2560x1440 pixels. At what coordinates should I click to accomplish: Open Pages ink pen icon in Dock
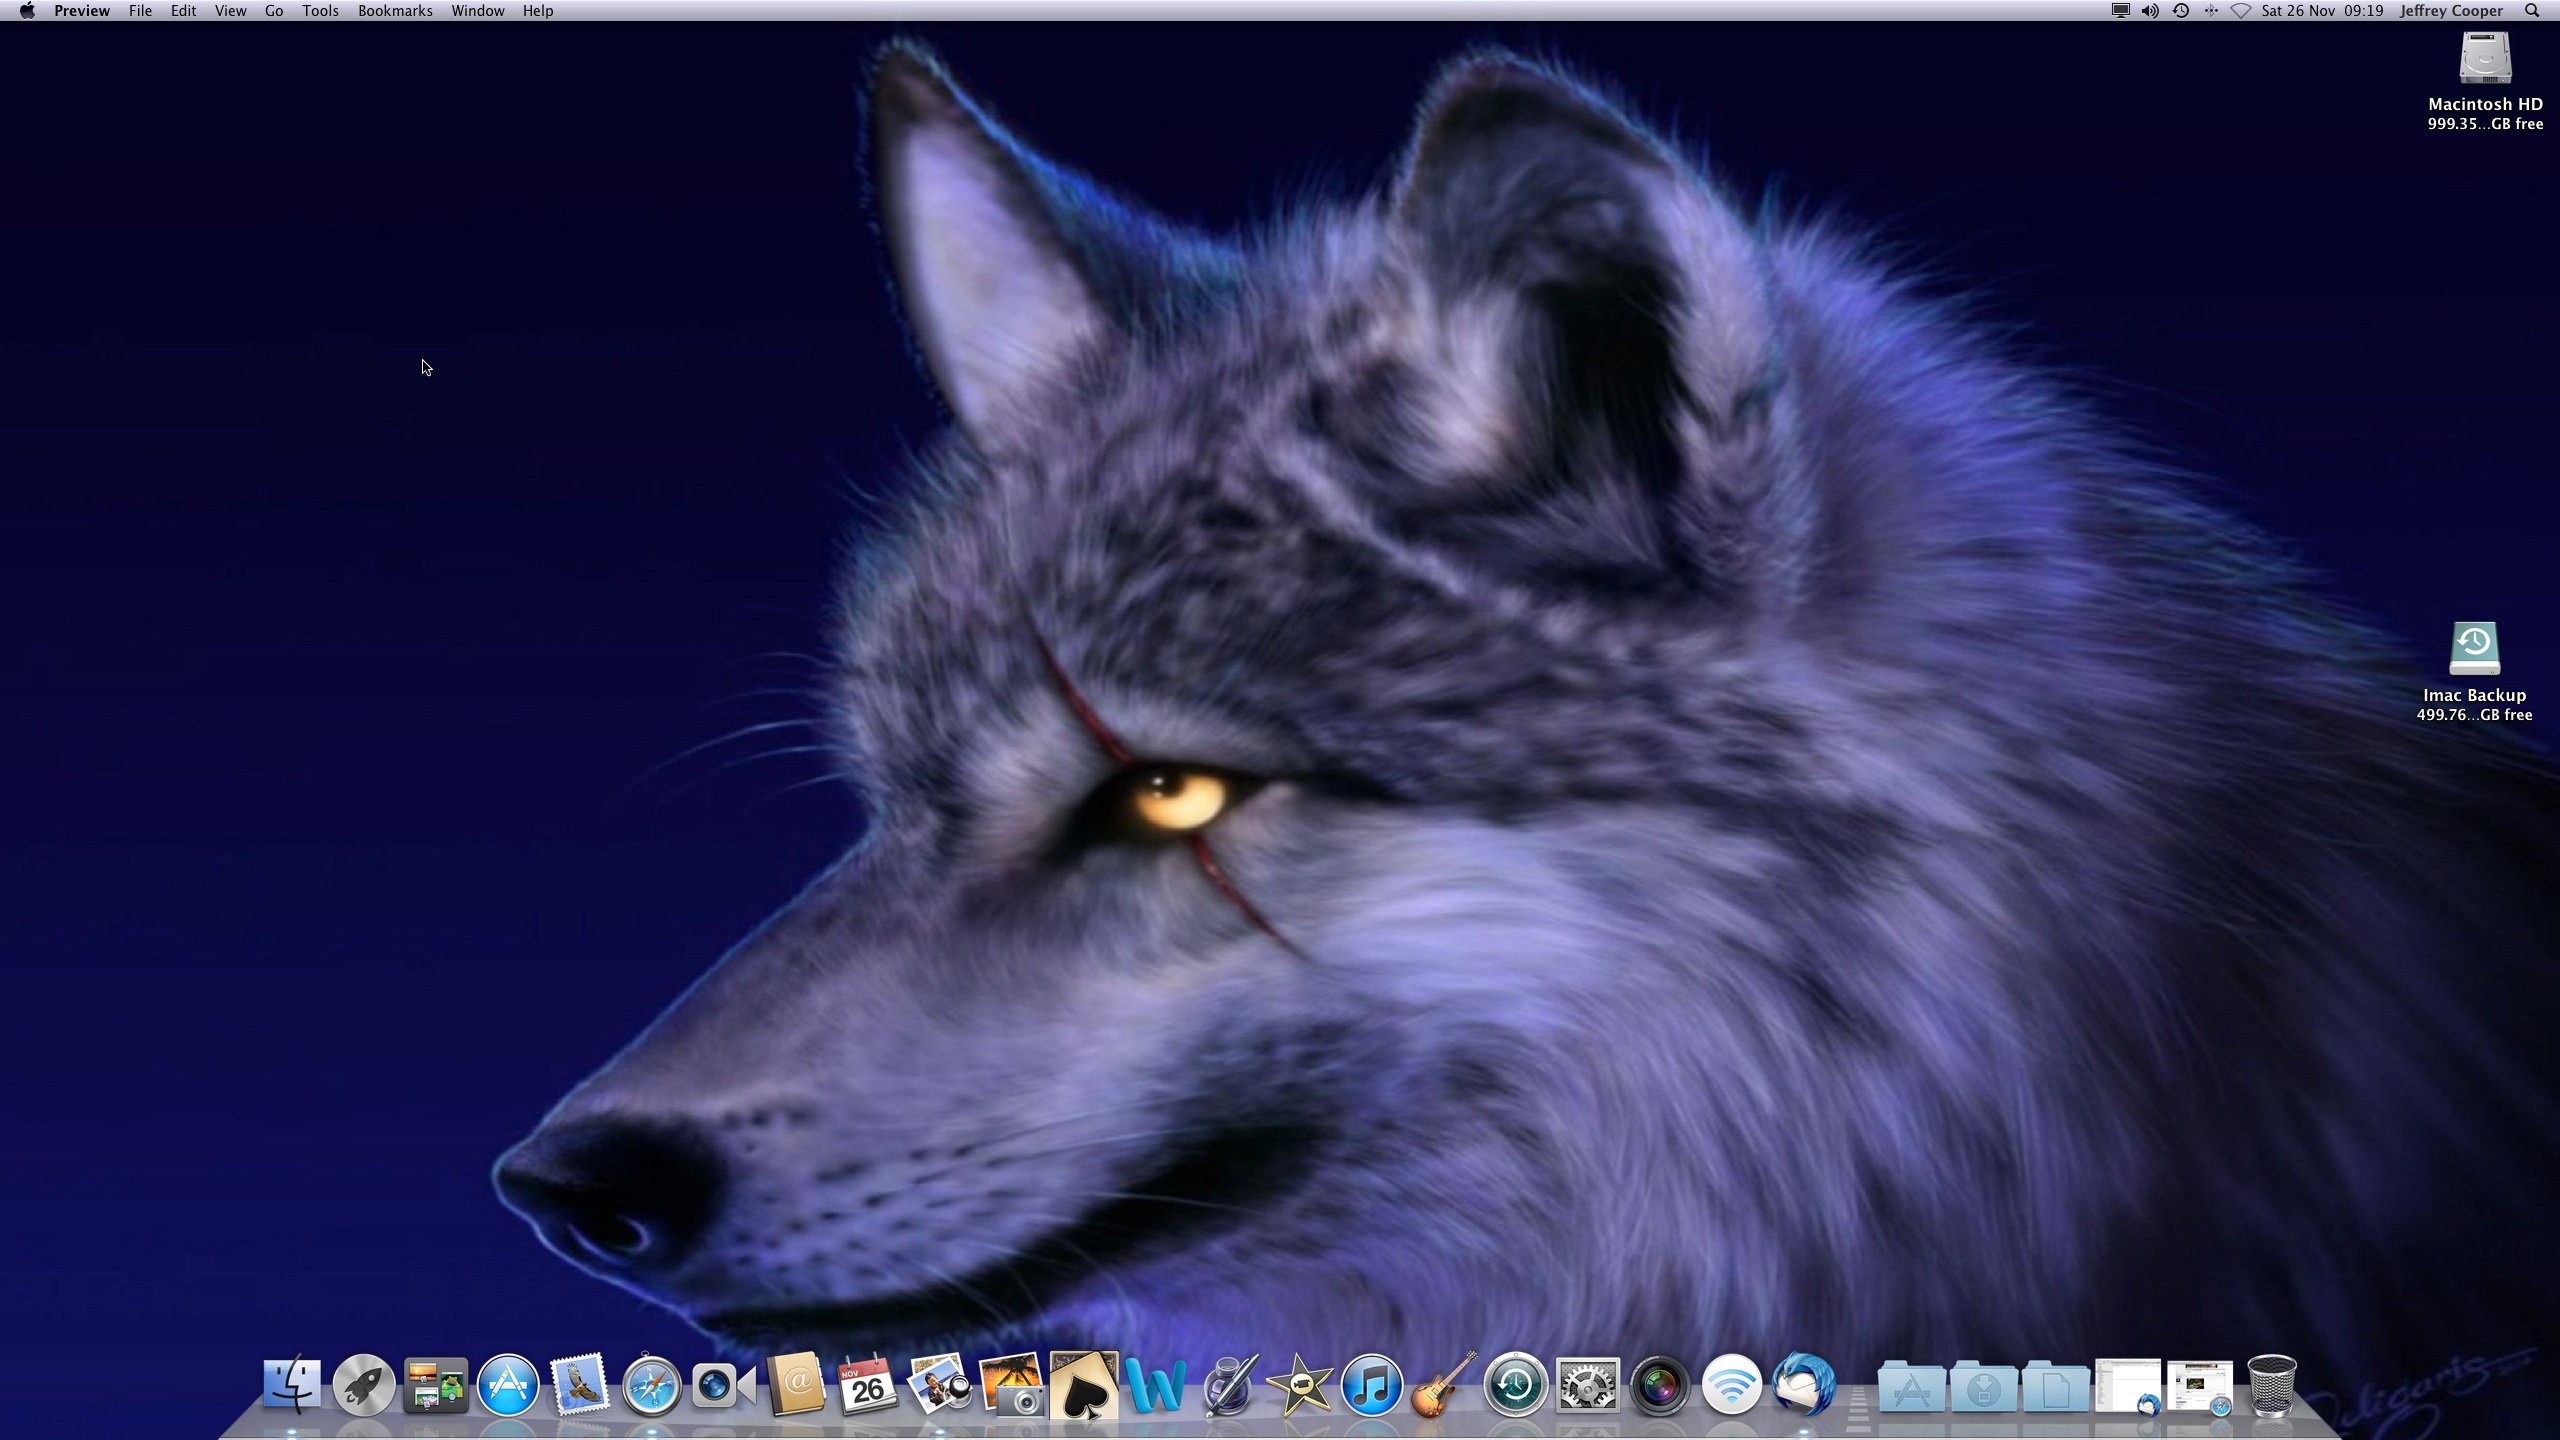point(1228,1385)
